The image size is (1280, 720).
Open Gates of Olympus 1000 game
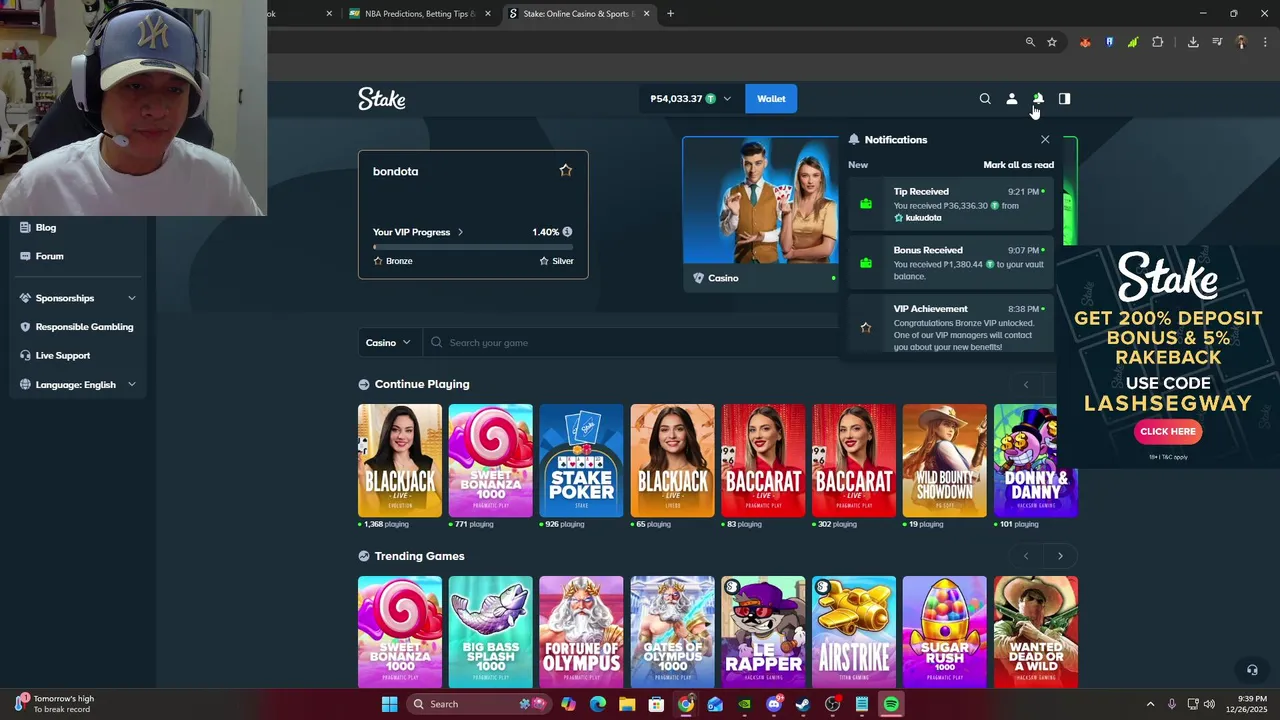pyautogui.click(x=672, y=632)
